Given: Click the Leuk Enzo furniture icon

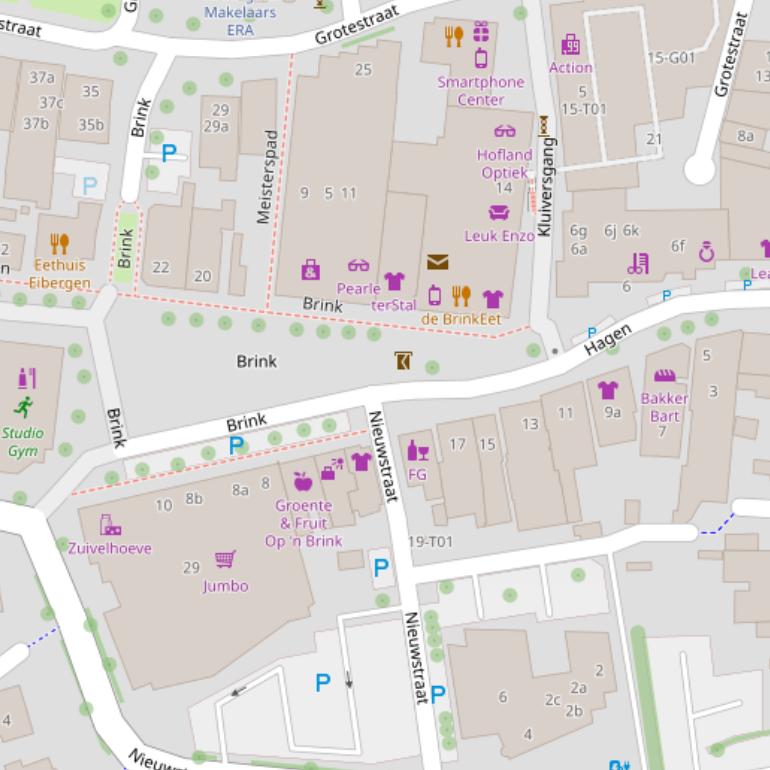Looking at the screenshot, I should point(499,212).
